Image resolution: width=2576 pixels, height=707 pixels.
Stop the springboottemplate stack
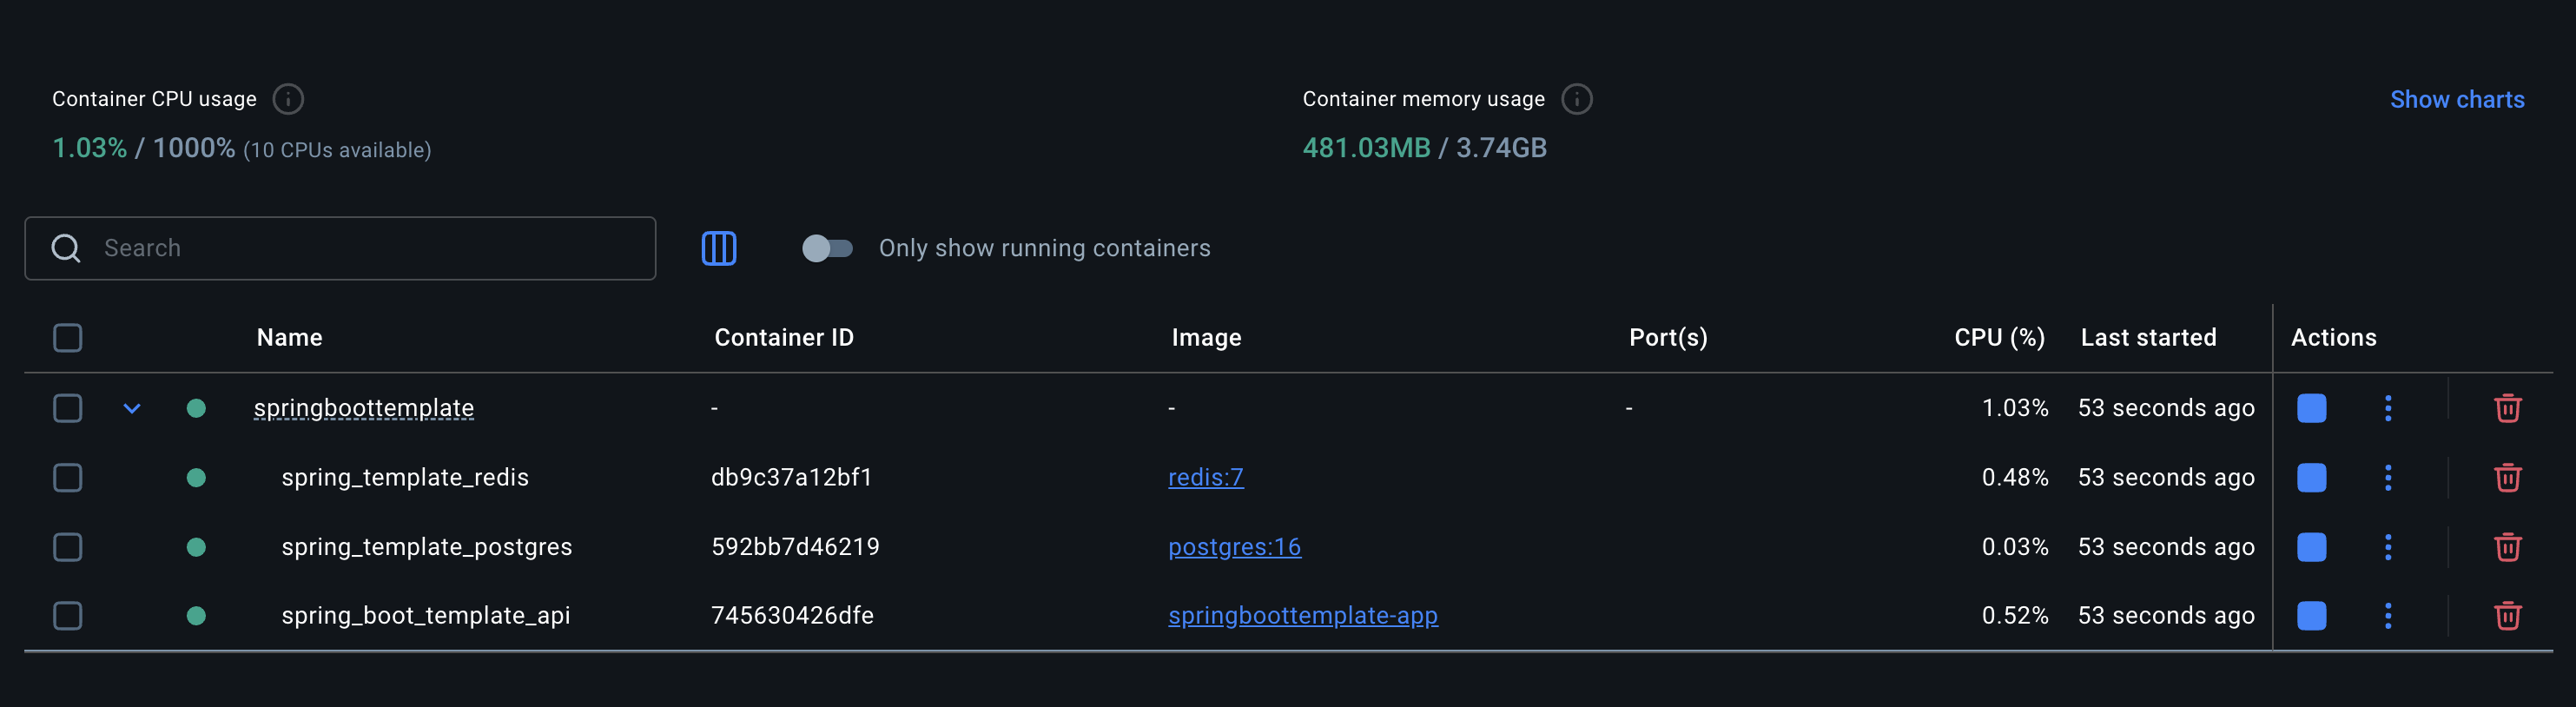[x=2311, y=408]
